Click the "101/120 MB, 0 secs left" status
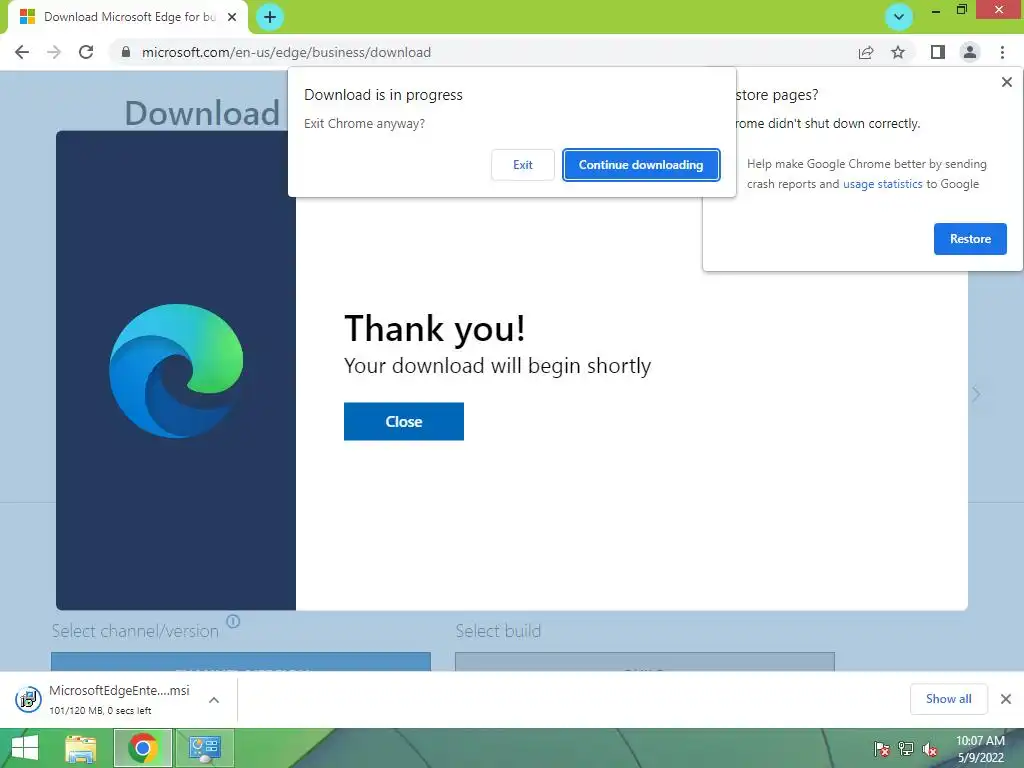The image size is (1024, 768). (101, 711)
